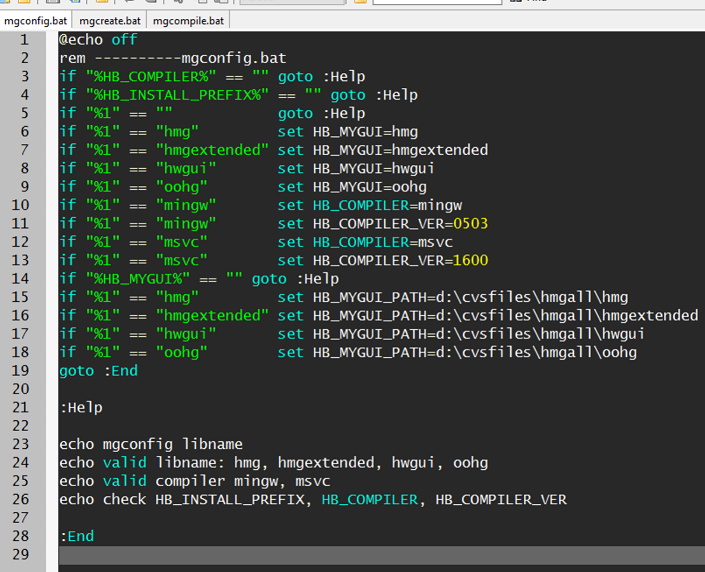The height and width of the screenshot is (572, 705).
Task: Click the 0503 compiler version value
Action: (x=470, y=223)
